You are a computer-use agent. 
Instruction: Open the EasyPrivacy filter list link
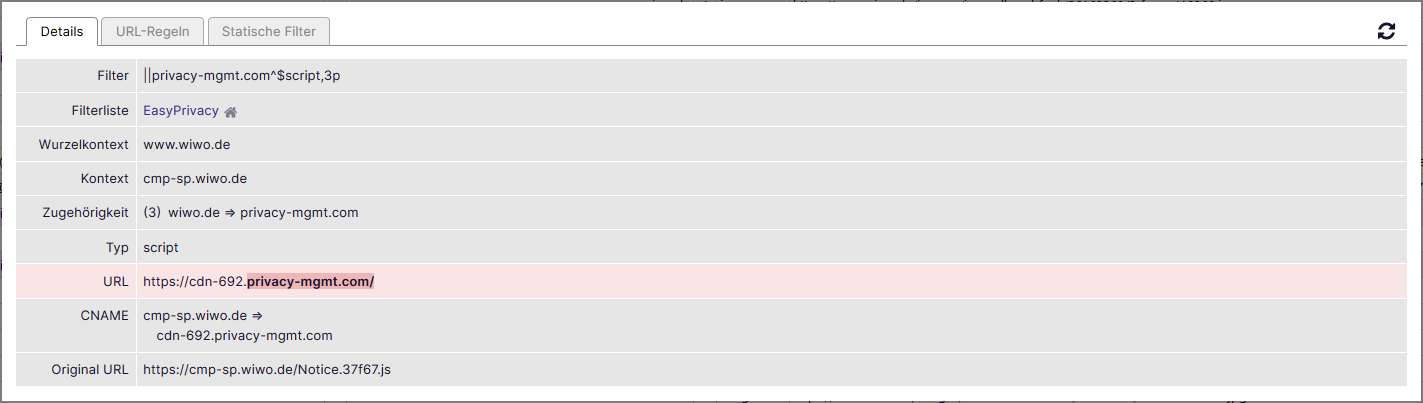coord(180,111)
